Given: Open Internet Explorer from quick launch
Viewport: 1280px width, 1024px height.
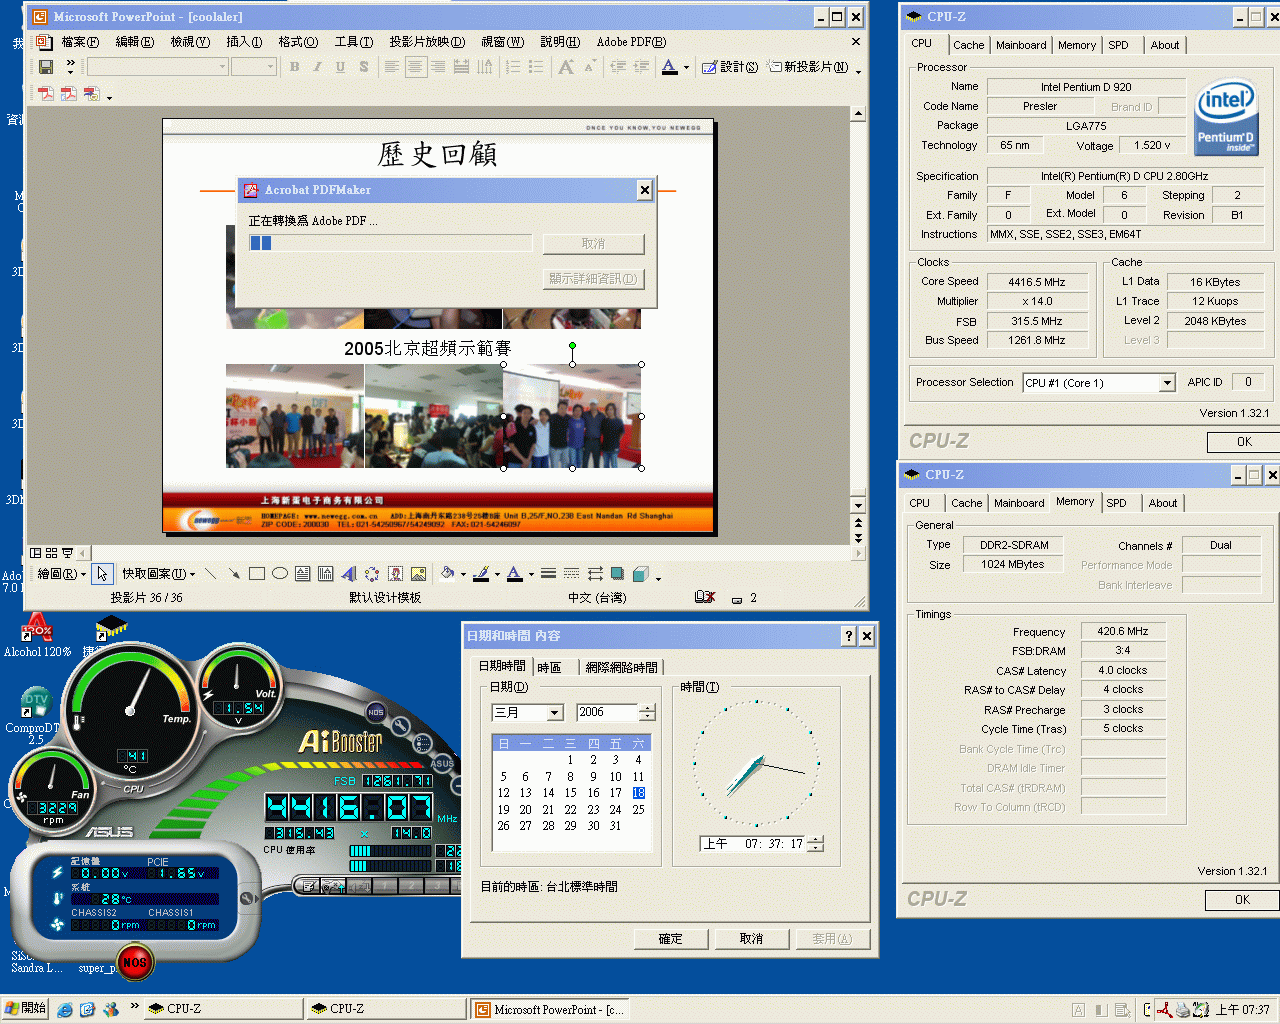Looking at the screenshot, I should [65, 1010].
